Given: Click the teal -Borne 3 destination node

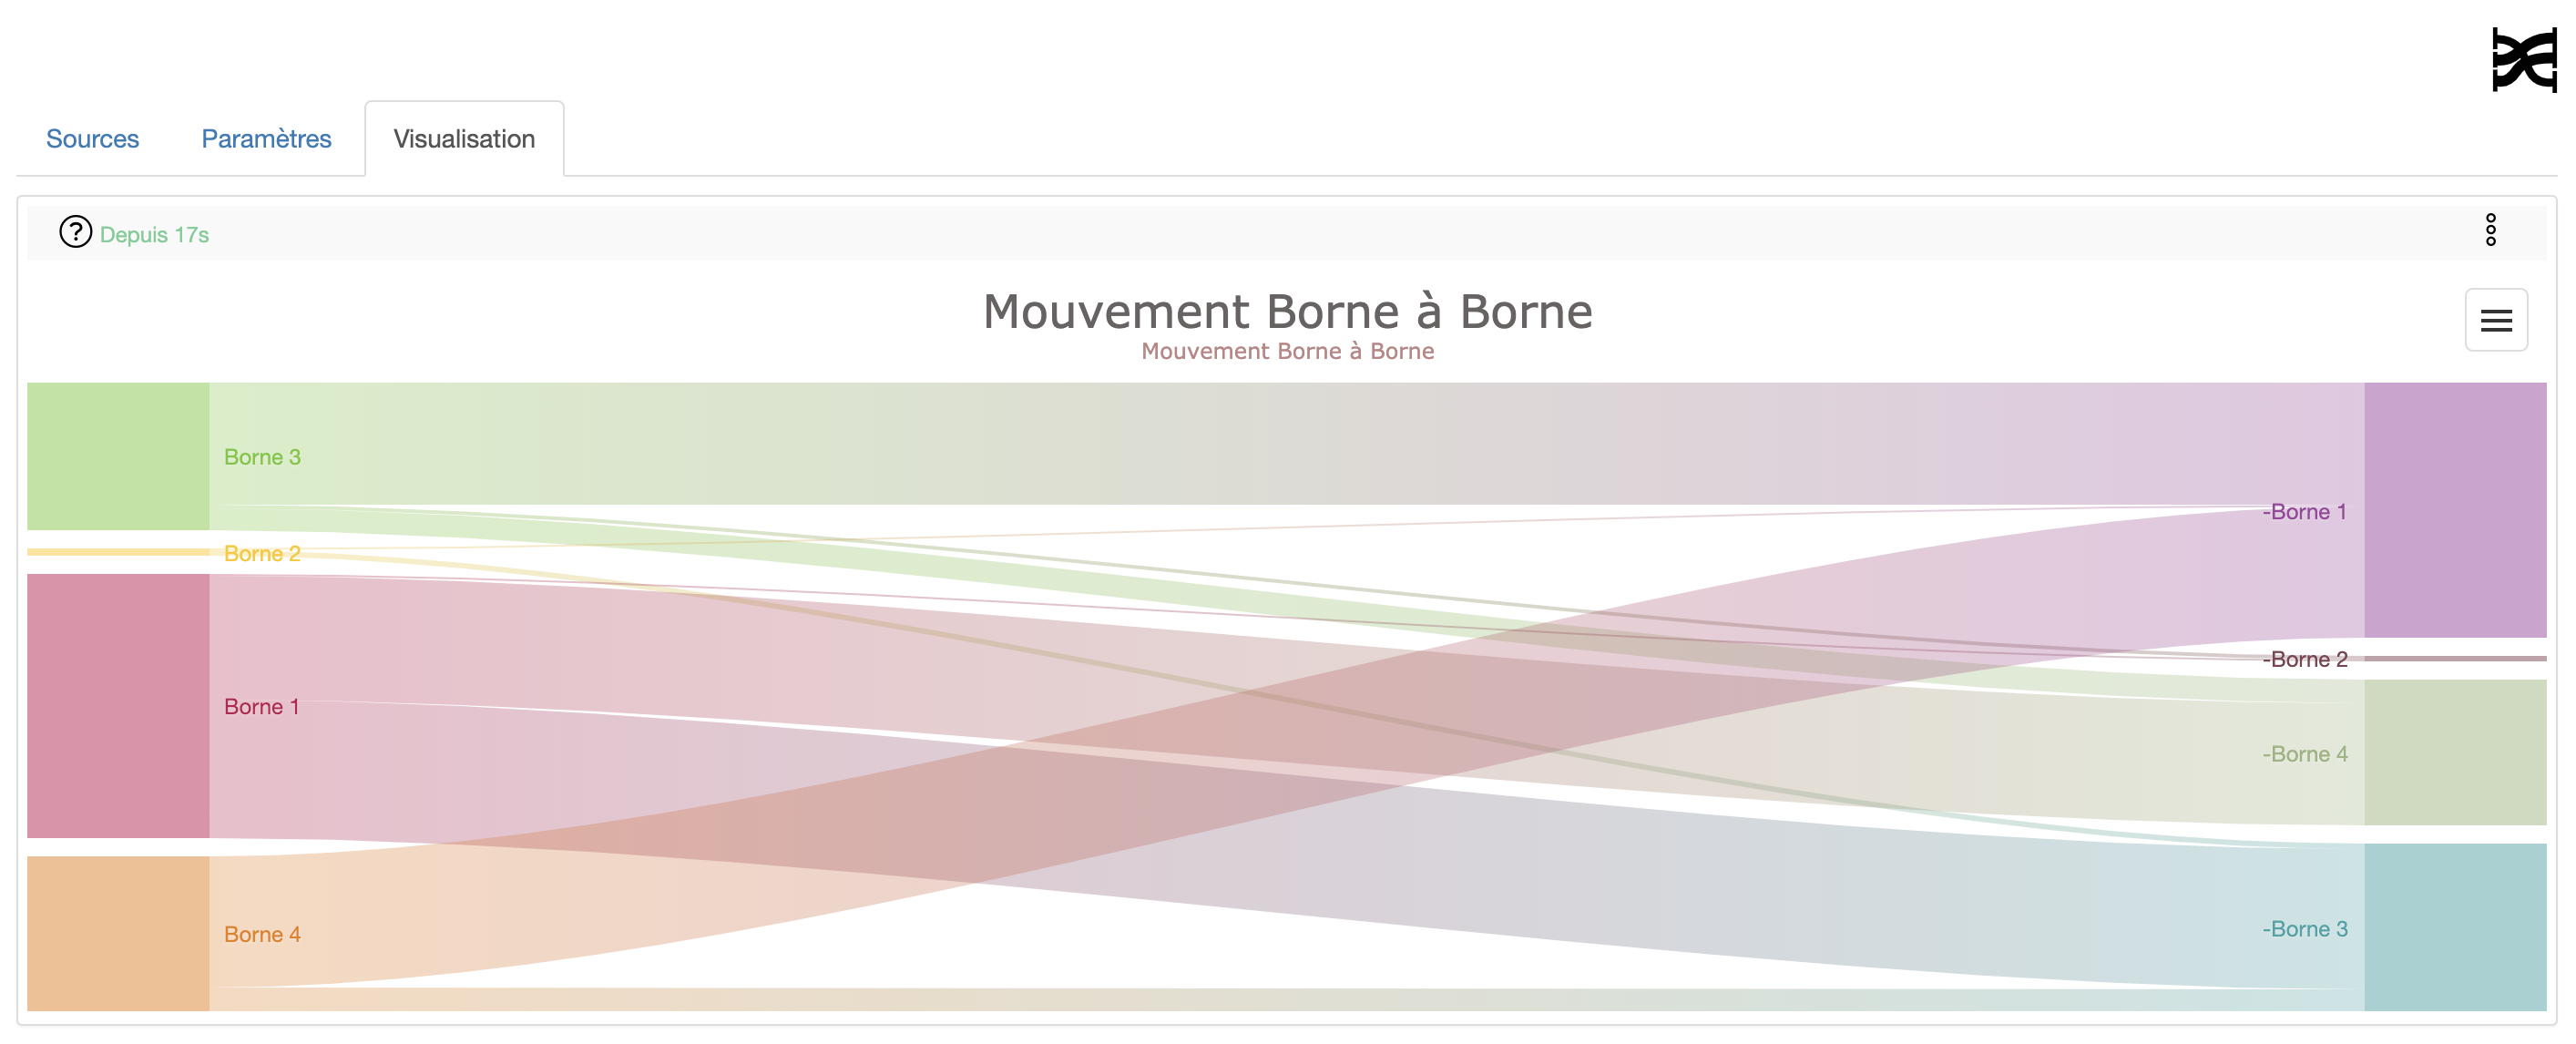Looking at the screenshot, I should point(2454,927).
